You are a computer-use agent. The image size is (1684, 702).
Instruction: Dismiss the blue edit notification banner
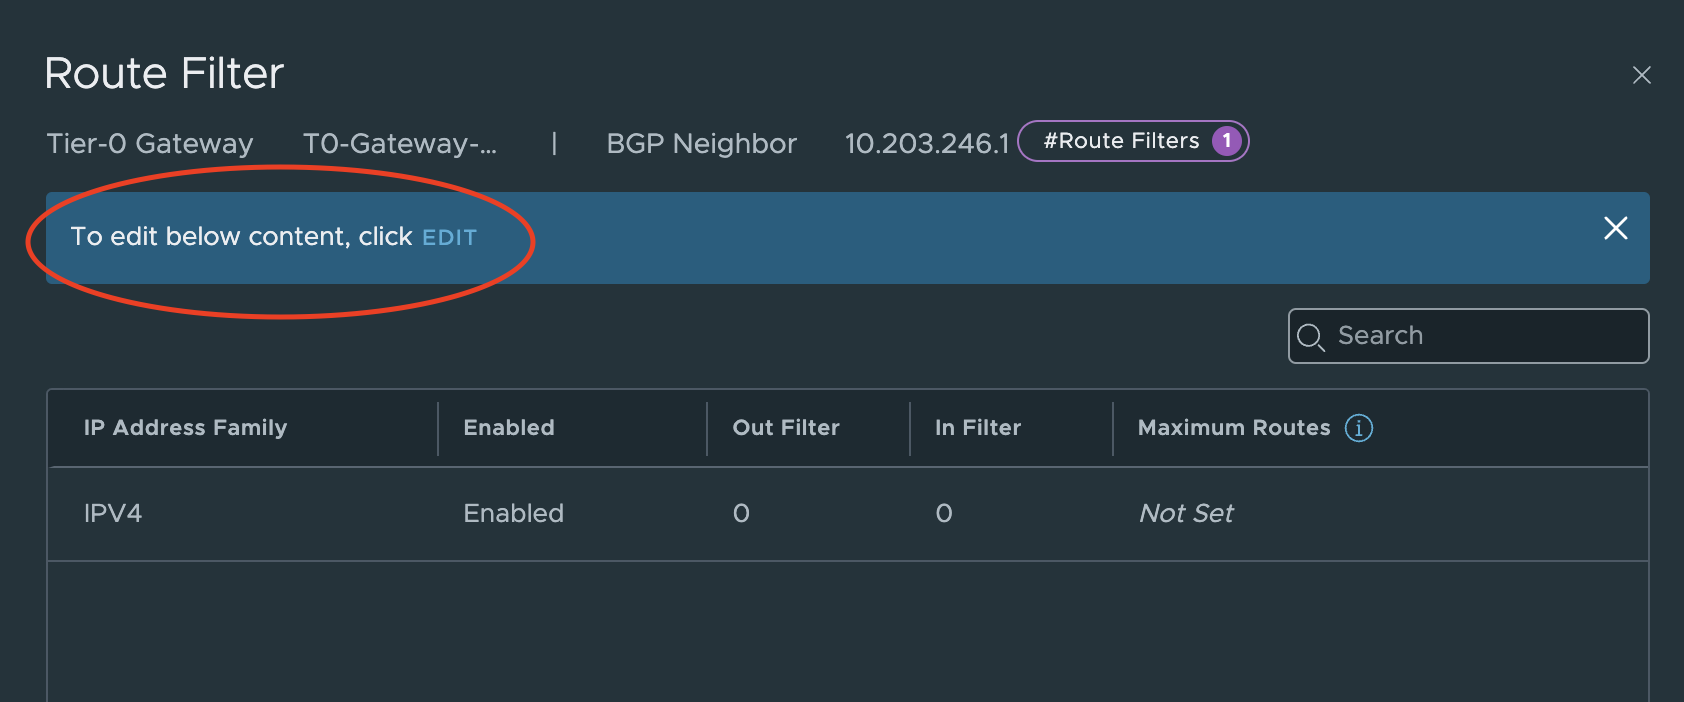(x=1615, y=229)
